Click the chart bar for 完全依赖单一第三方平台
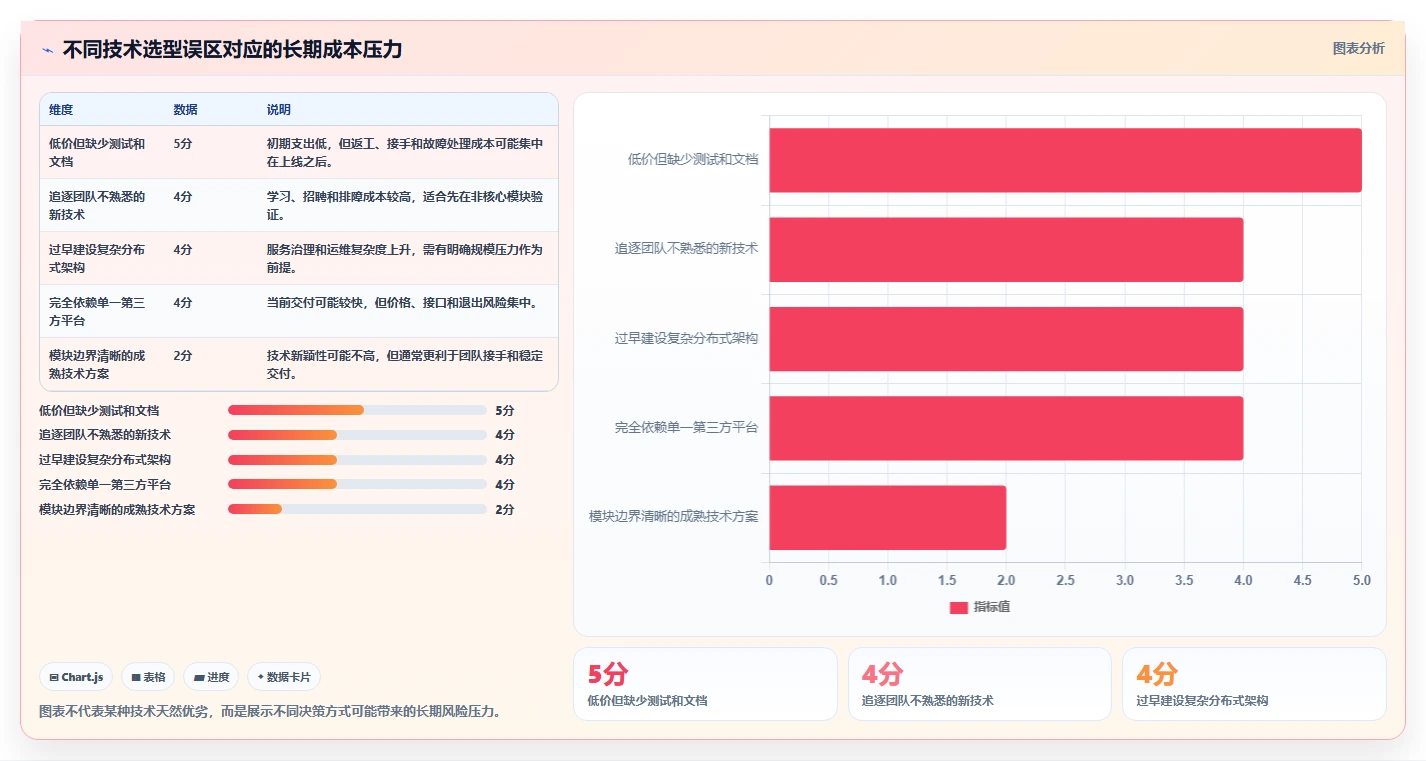The height and width of the screenshot is (761, 1426). pos(1006,428)
